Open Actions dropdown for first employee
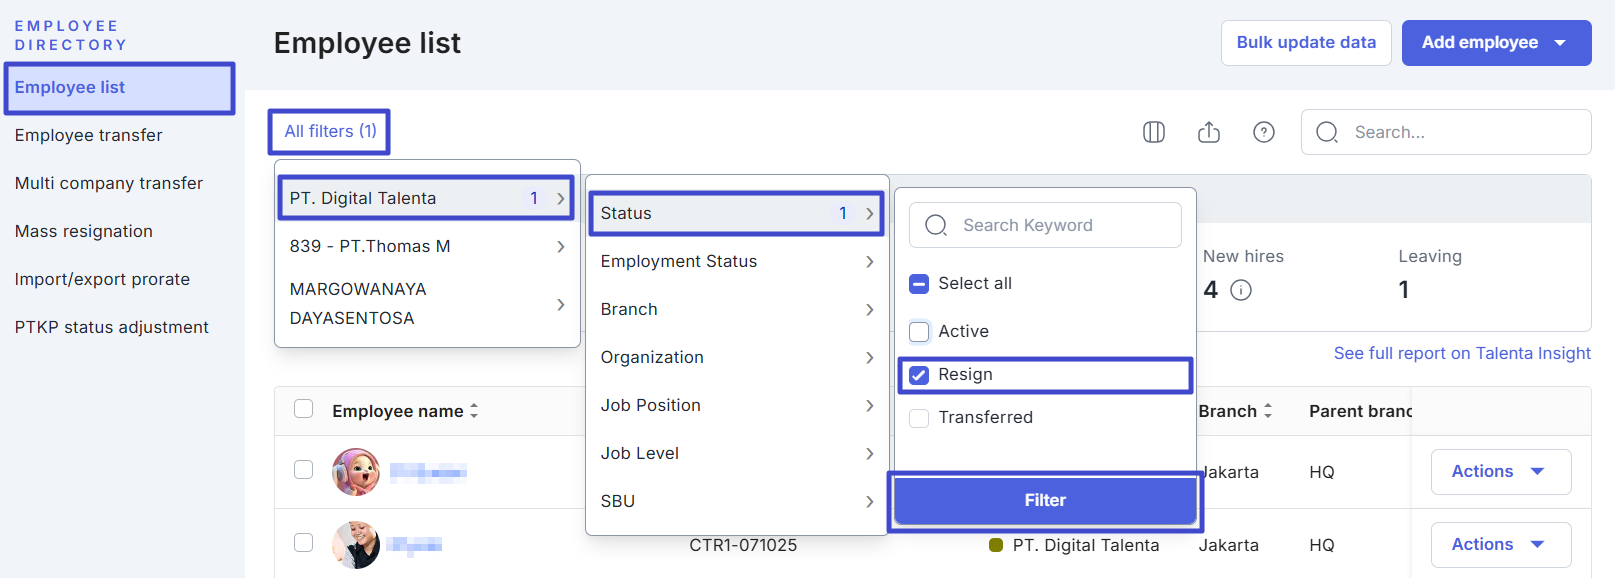The height and width of the screenshot is (578, 1615). click(x=1500, y=472)
